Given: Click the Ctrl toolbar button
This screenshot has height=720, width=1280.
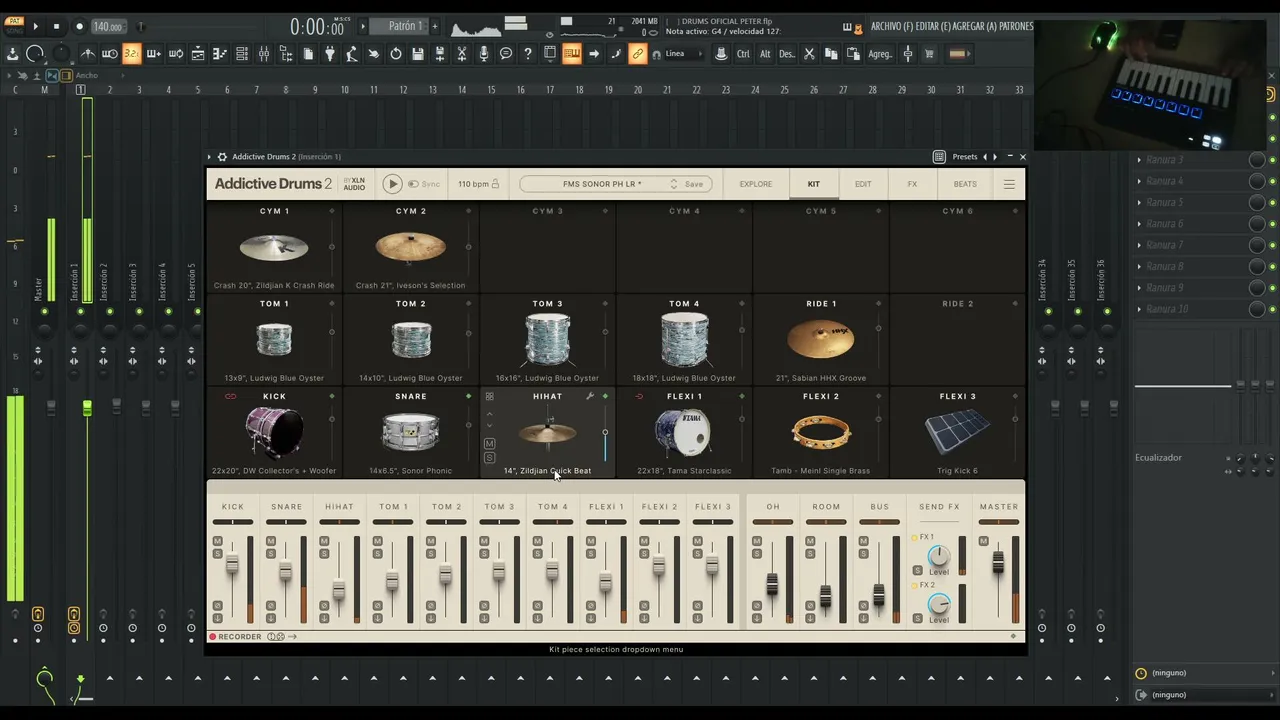Looking at the screenshot, I should pos(743,54).
